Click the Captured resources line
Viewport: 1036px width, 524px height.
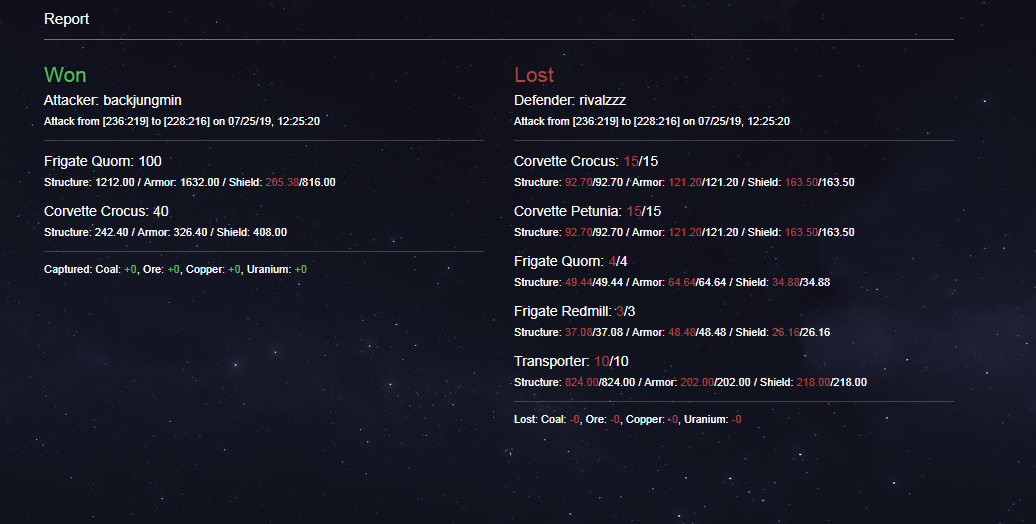(x=175, y=270)
